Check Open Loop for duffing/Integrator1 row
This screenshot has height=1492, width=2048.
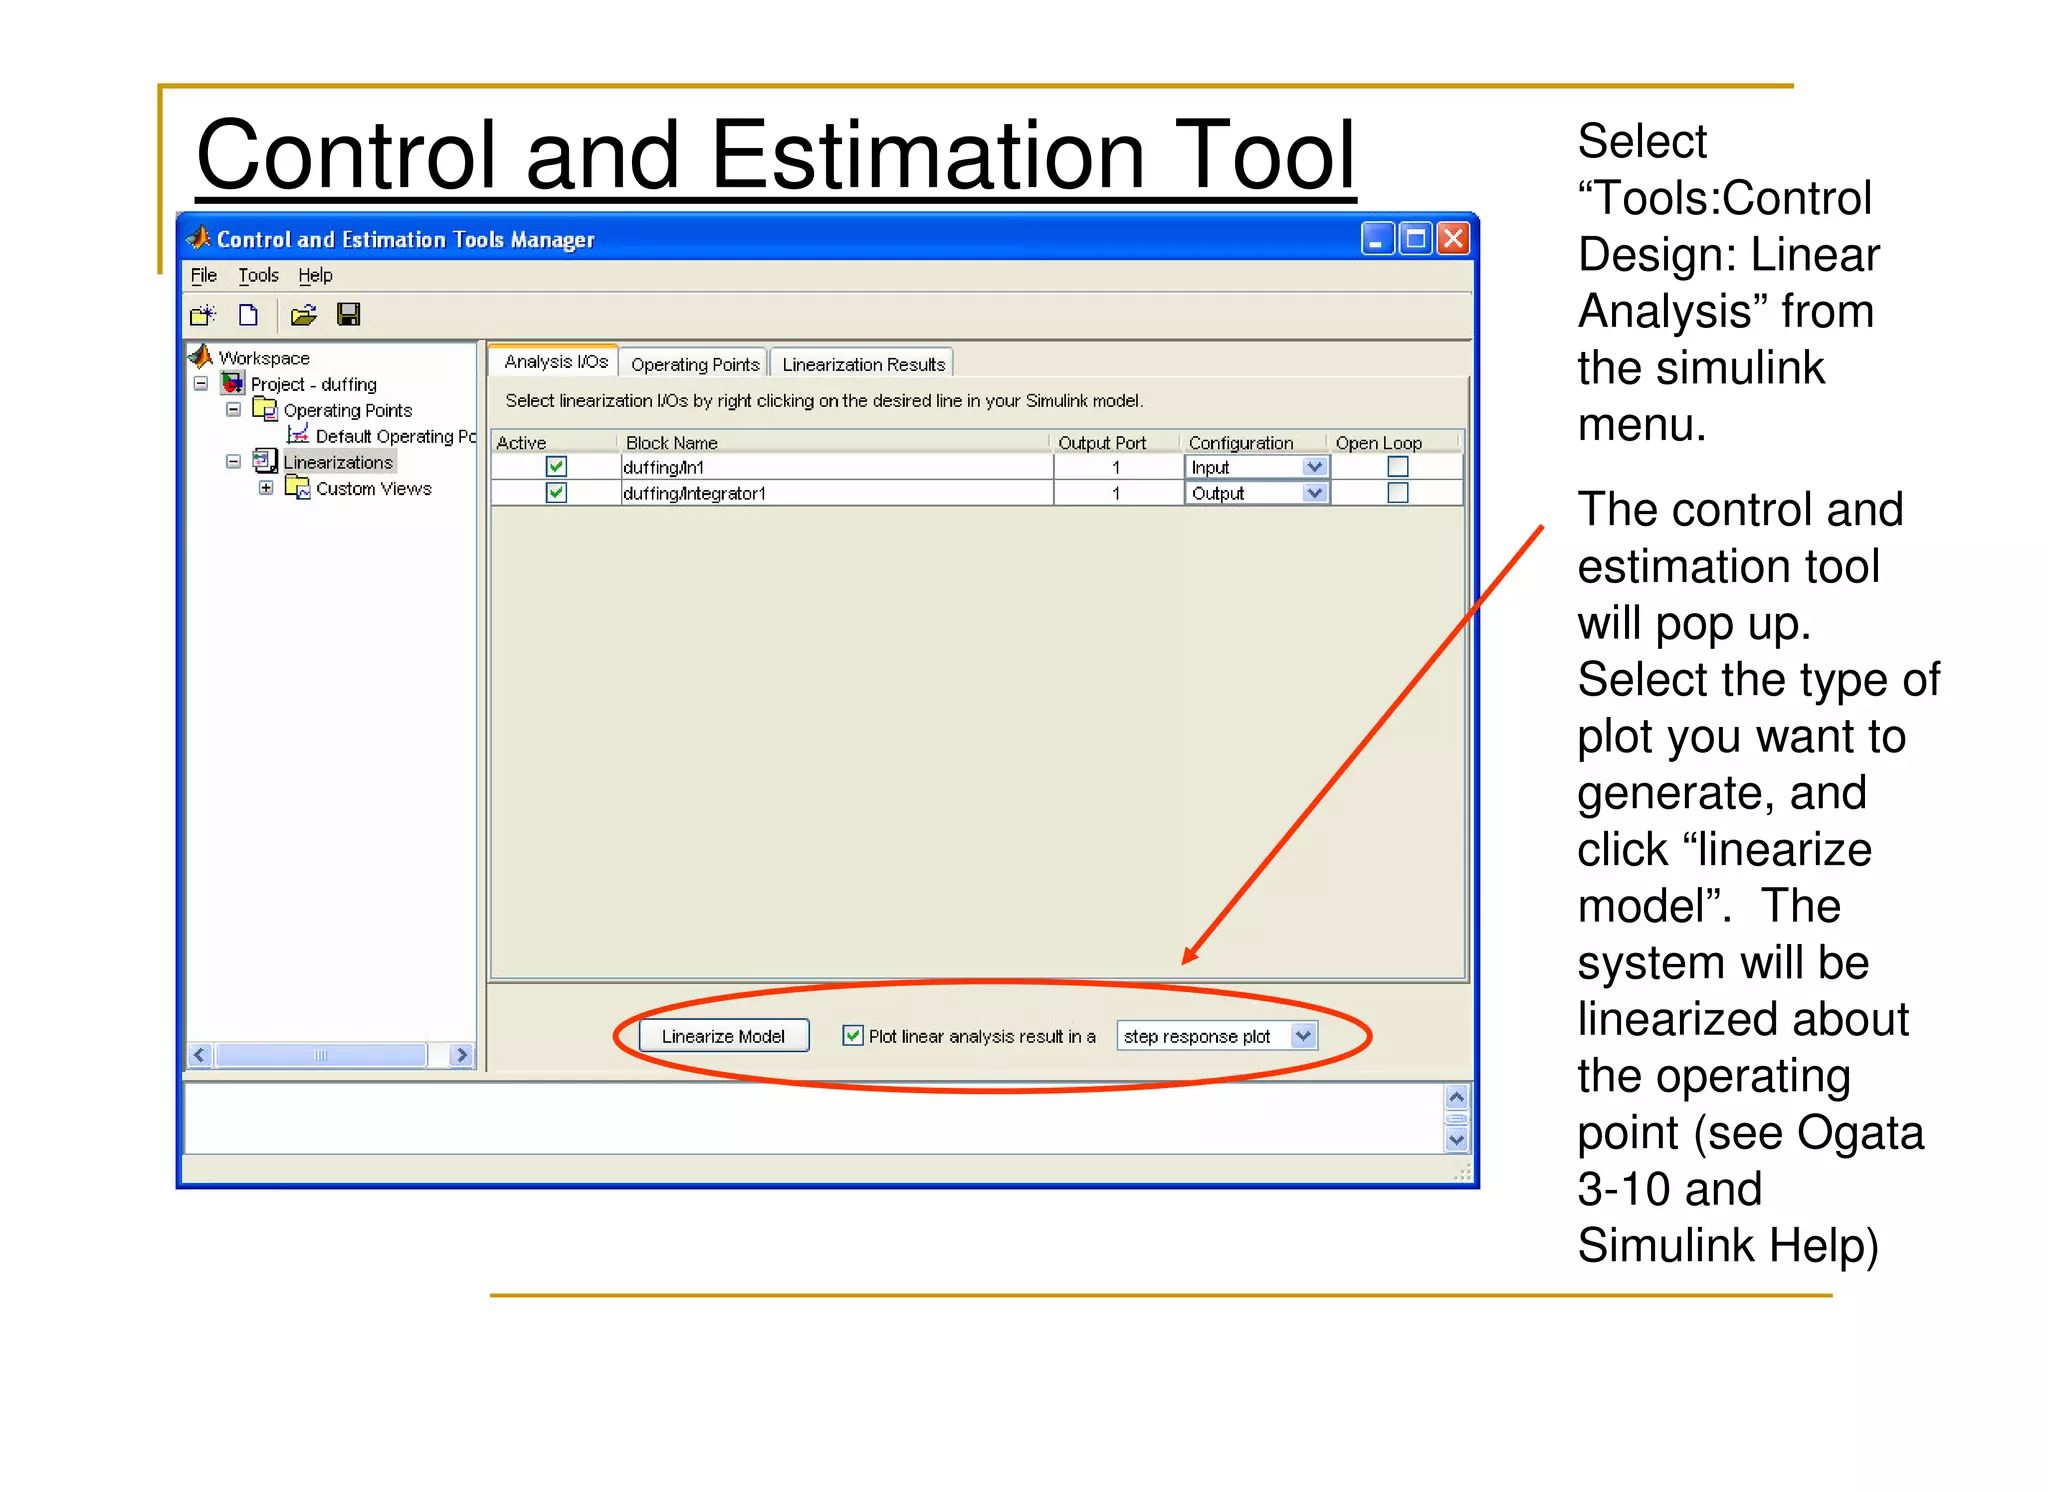[1398, 493]
